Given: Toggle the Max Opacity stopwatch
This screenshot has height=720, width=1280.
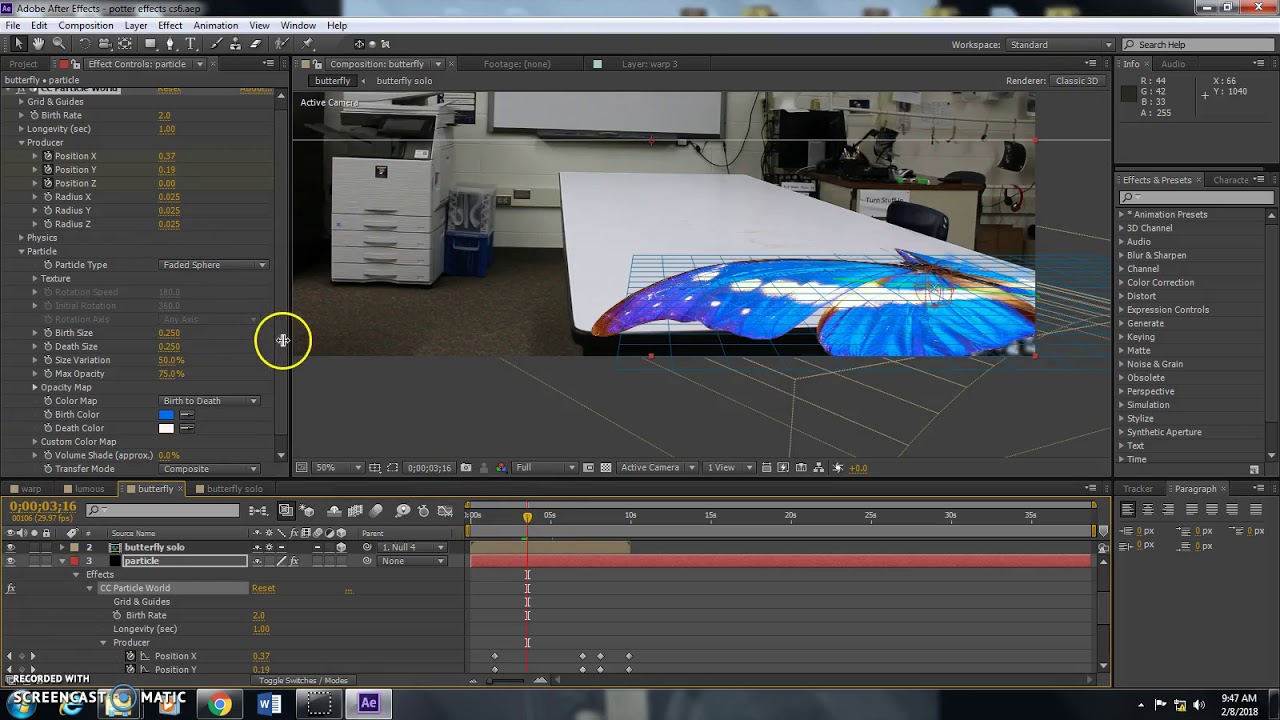Looking at the screenshot, I should (x=47, y=374).
